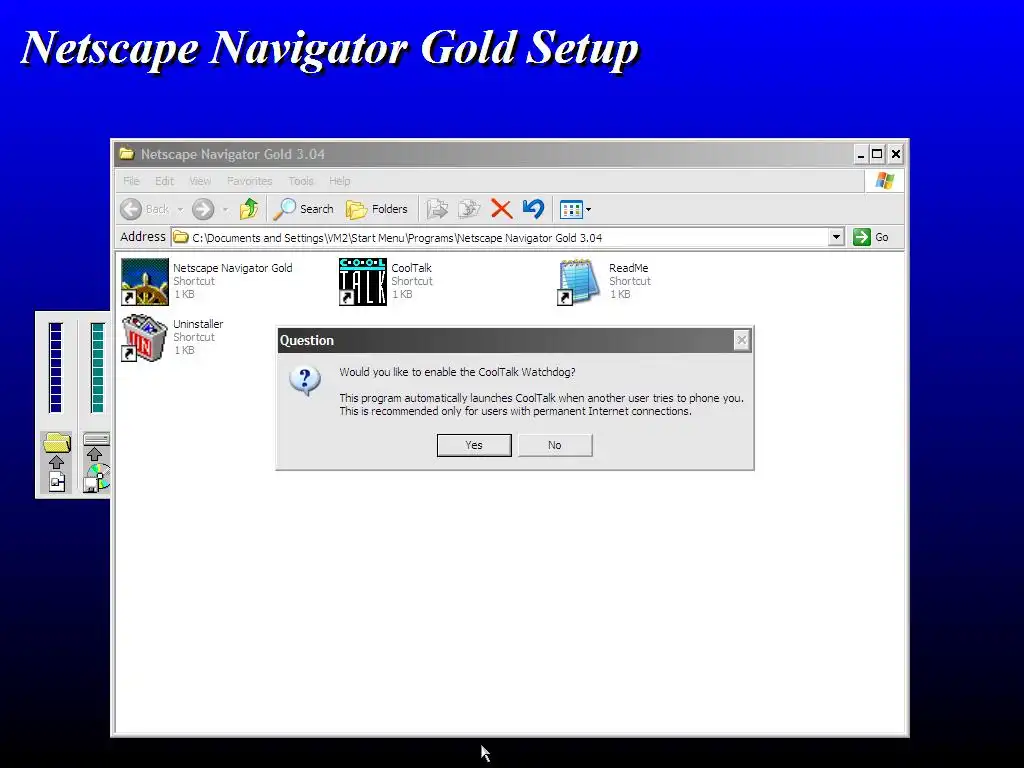The width and height of the screenshot is (1024, 768).
Task: Select the Uninstaller trash can icon
Action: pos(145,338)
